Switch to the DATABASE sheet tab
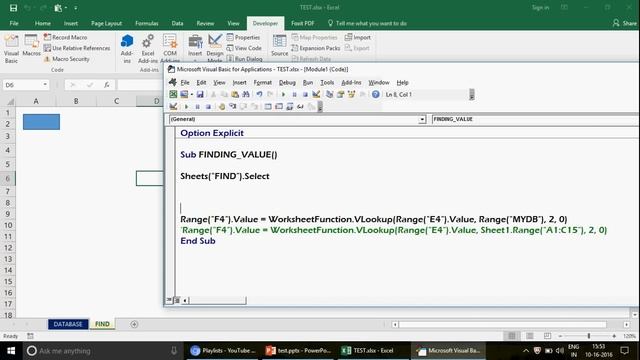Viewport: 640px width, 360px height. pos(68,324)
